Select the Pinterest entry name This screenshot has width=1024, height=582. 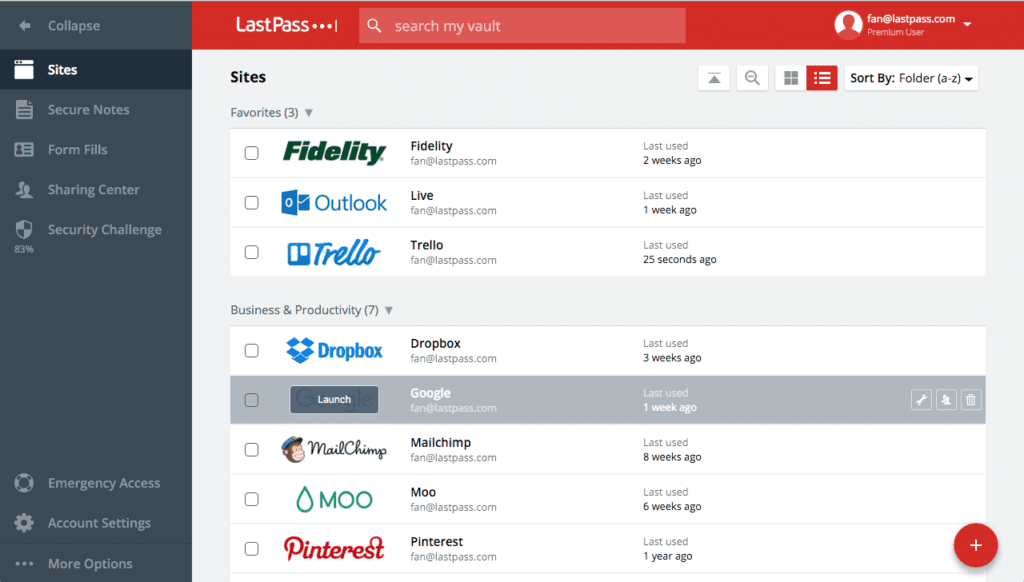(x=437, y=542)
